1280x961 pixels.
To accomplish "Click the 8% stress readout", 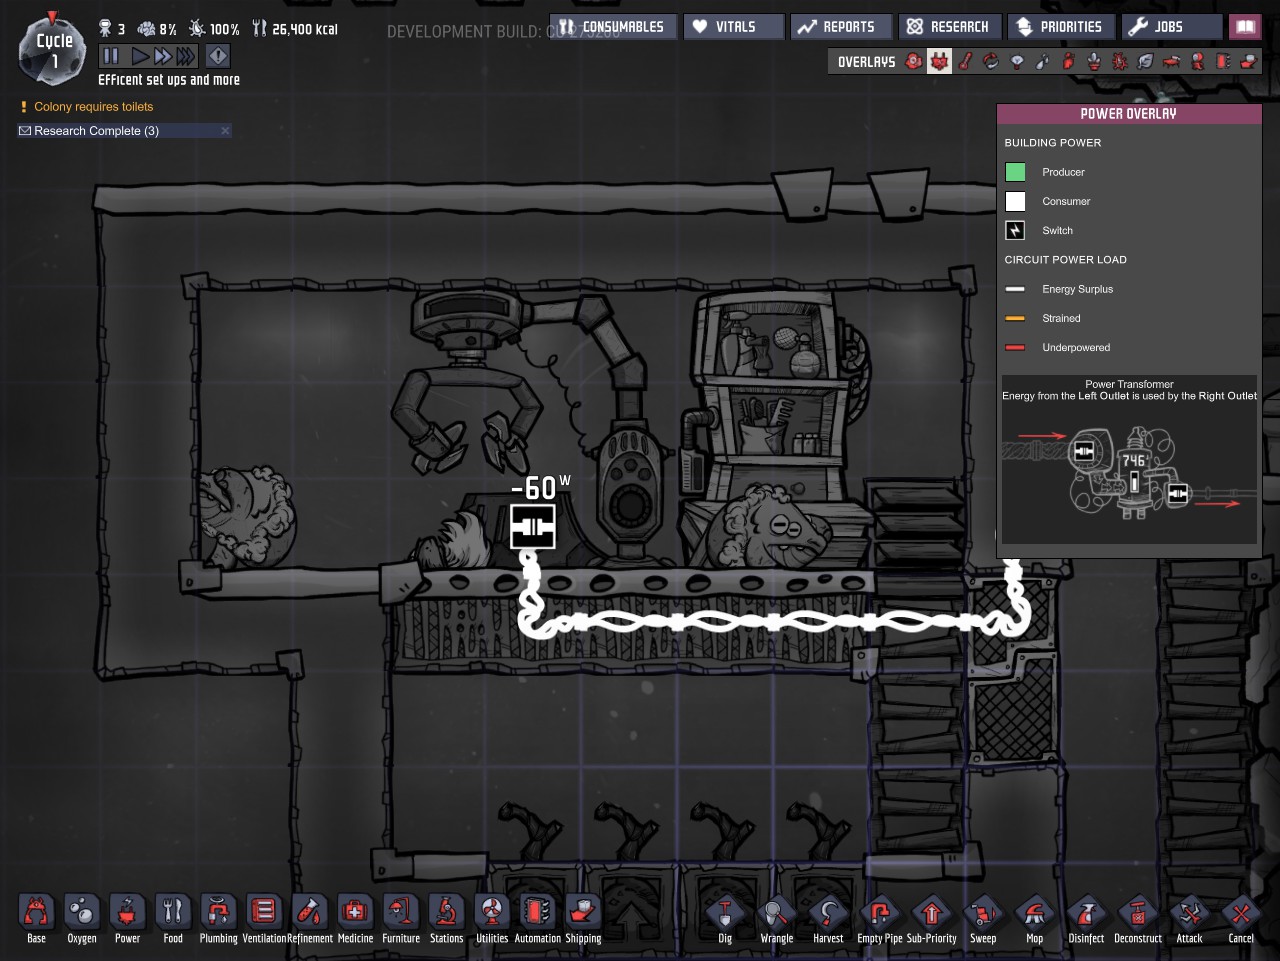I will coord(157,29).
